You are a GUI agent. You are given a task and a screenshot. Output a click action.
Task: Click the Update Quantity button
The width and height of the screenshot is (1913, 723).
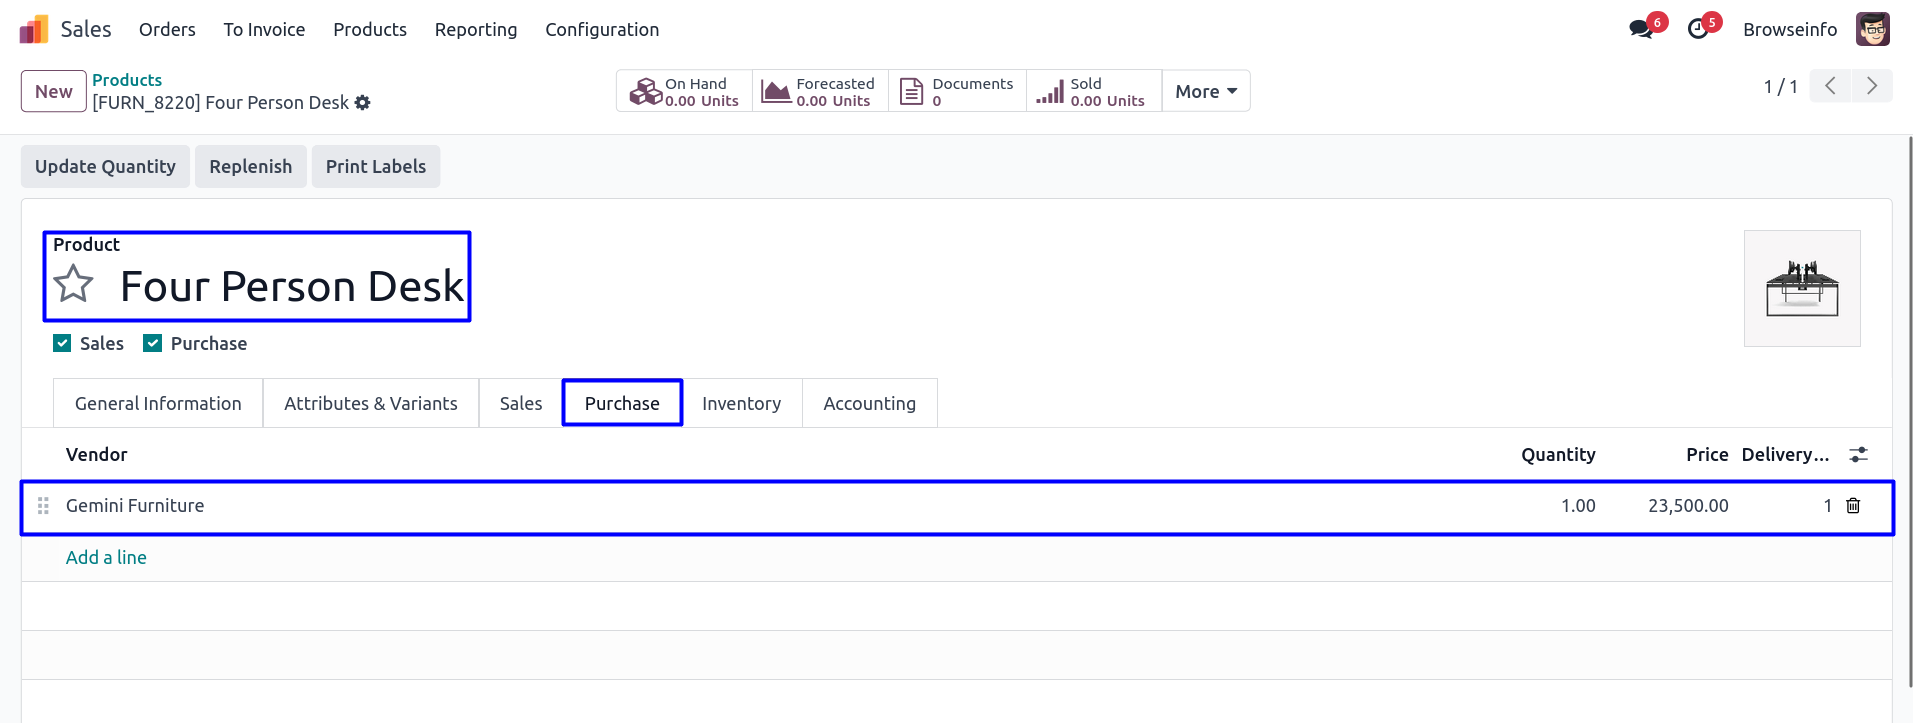pos(105,167)
